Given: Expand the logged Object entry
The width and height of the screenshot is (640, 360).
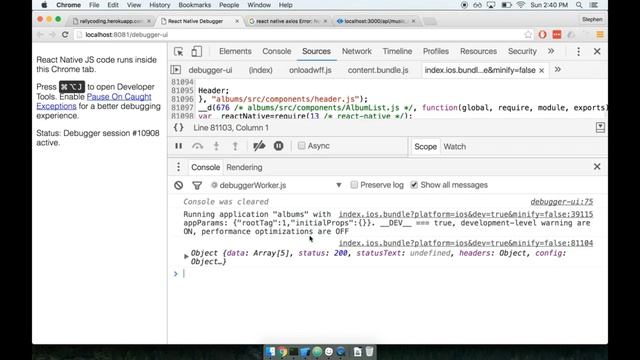Looking at the screenshot, I should coord(186,256).
